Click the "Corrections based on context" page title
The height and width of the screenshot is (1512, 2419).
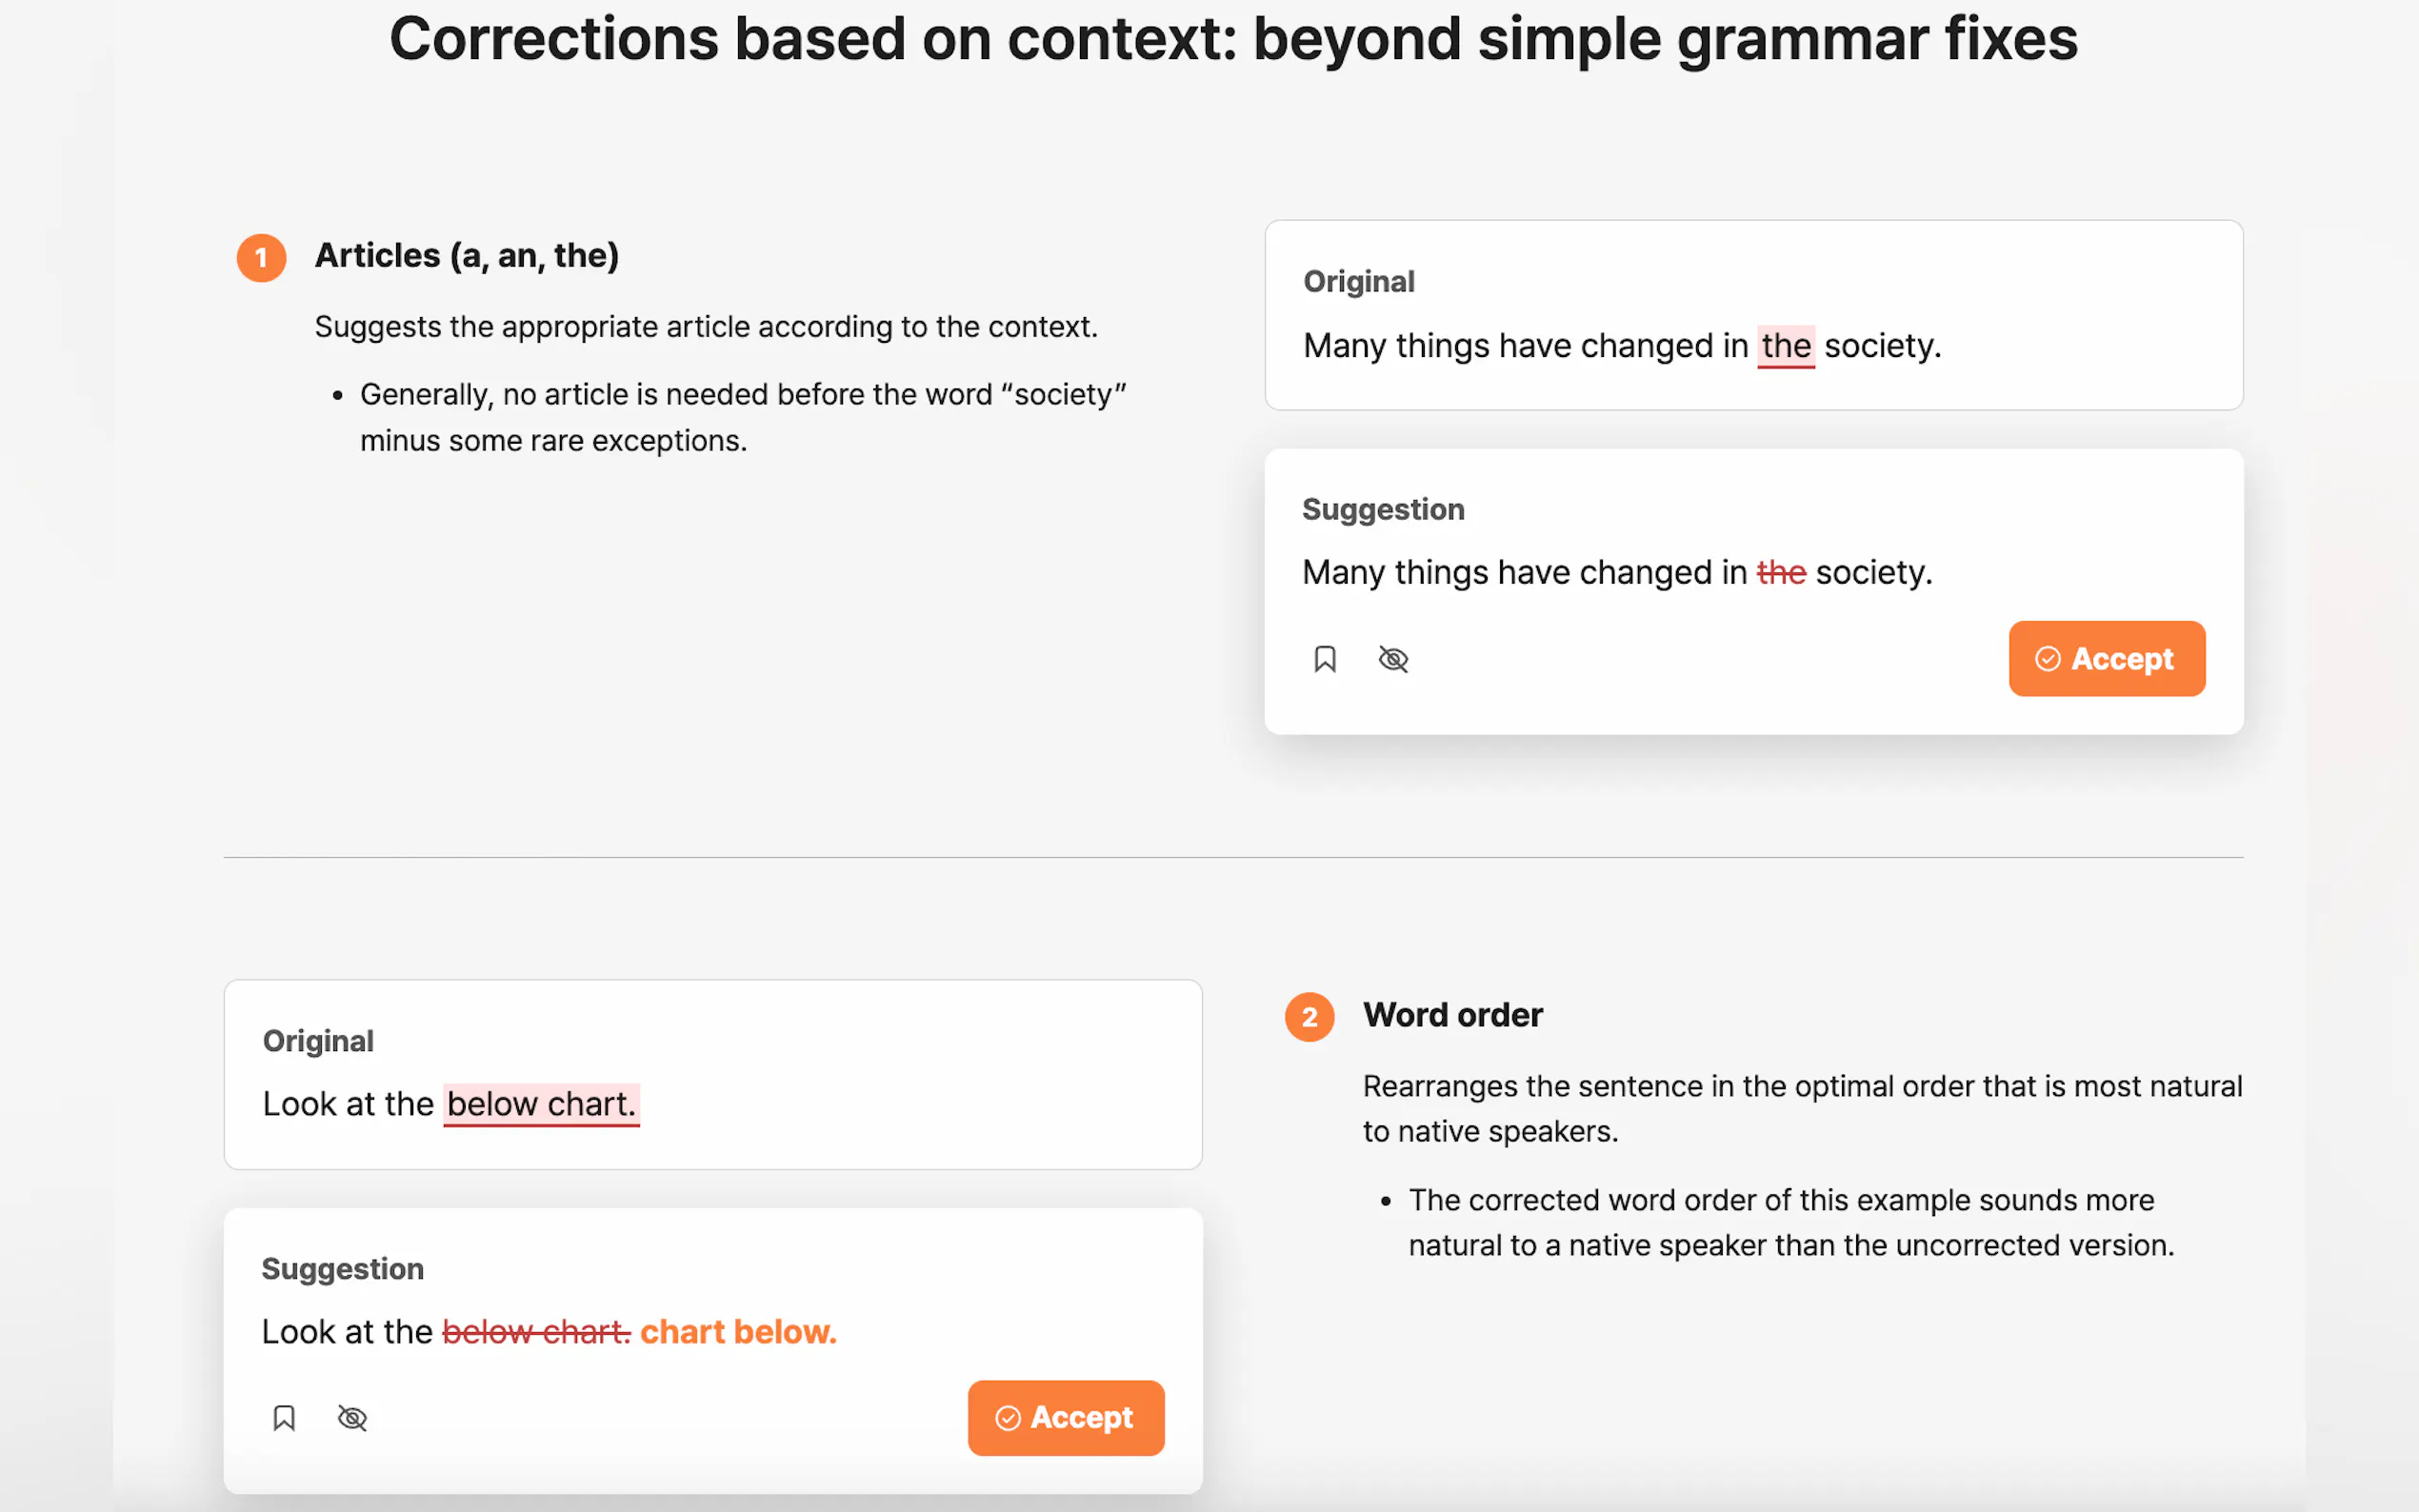(1233, 40)
